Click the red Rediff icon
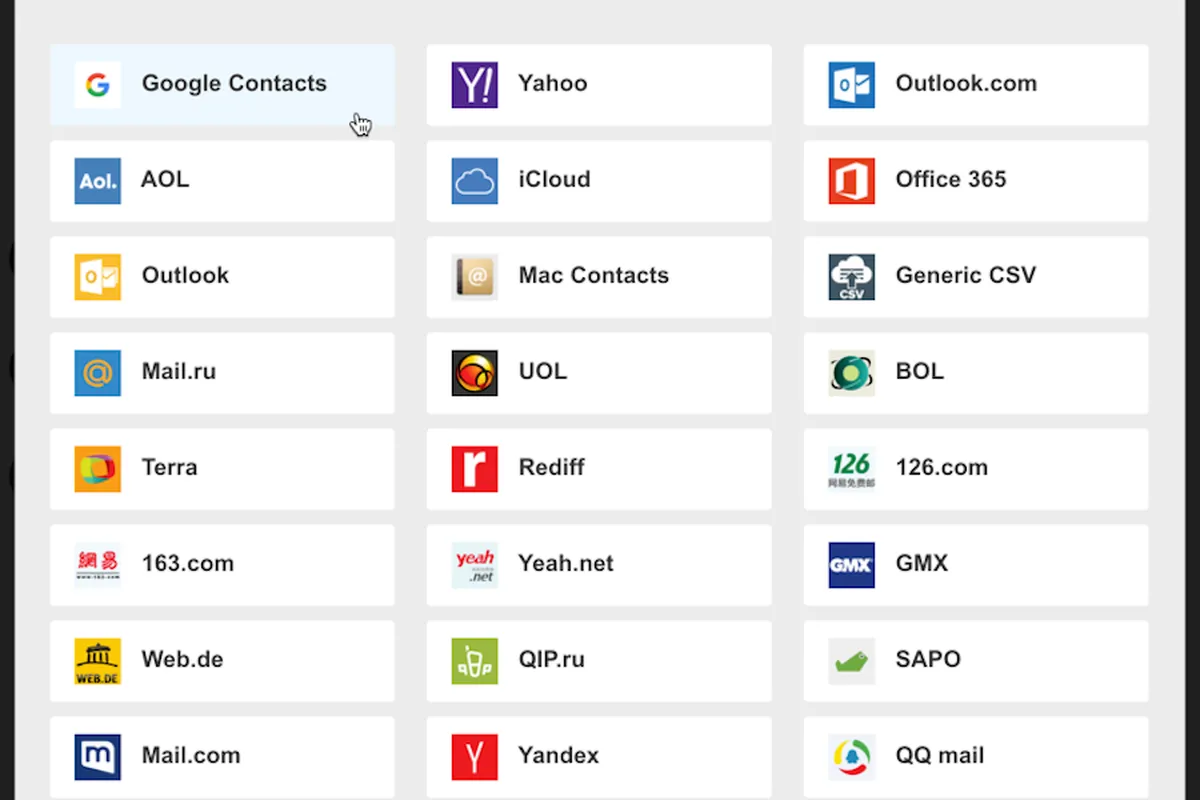This screenshot has height=800, width=1200. pos(474,469)
